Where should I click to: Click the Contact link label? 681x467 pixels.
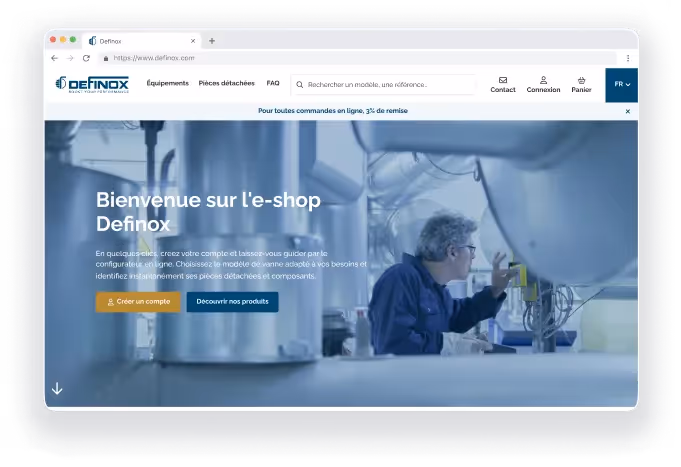(x=503, y=89)
